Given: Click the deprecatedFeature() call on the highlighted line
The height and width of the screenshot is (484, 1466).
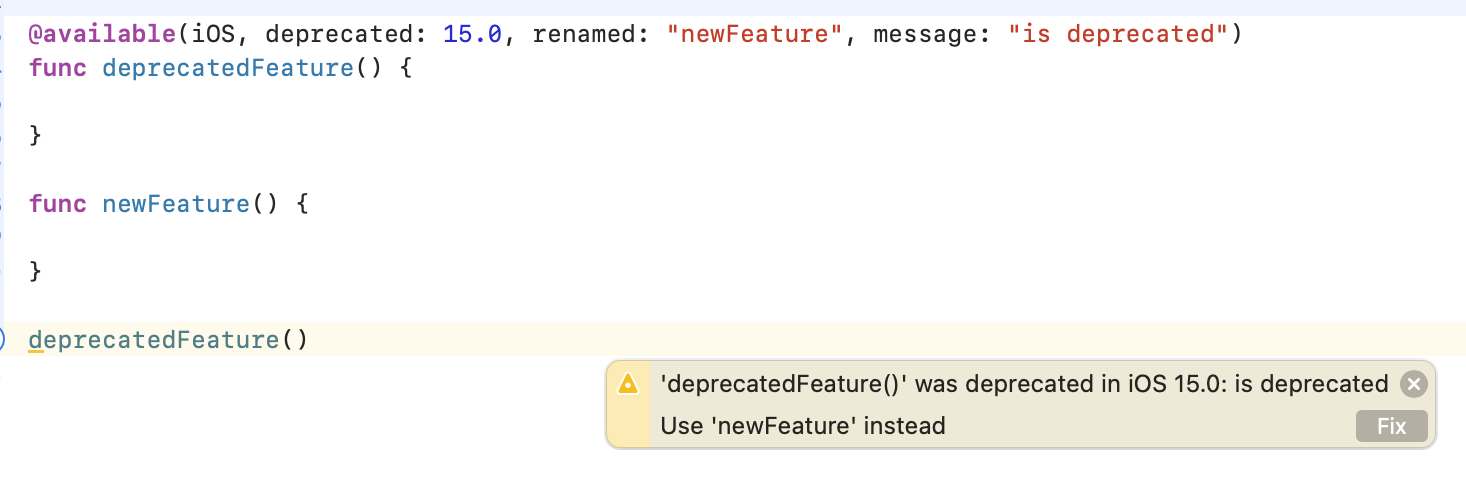Looking at the screenshot, I should click(168, 340).
